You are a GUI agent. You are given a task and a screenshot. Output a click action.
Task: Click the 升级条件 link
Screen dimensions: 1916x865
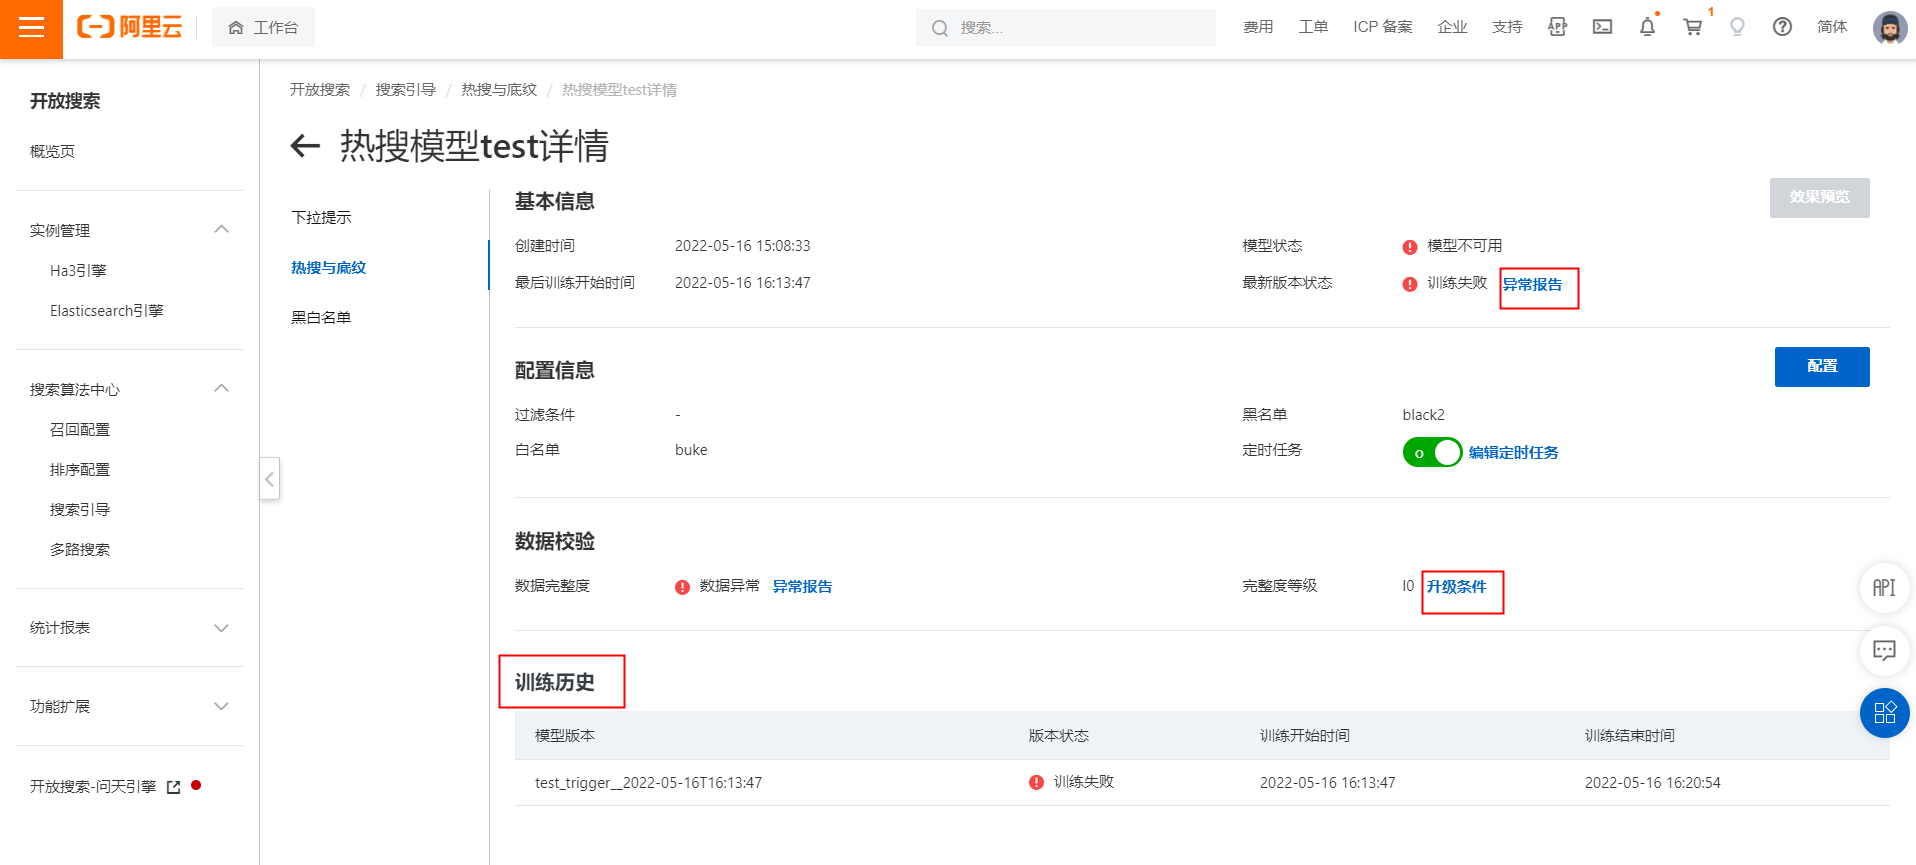(x=1457, y=586)
